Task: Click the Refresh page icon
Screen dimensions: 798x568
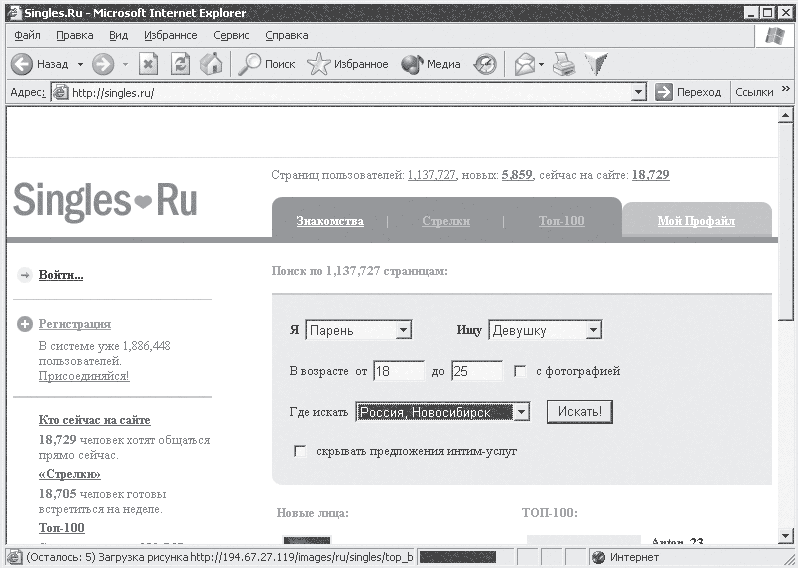Action: (x=180, y=64)
